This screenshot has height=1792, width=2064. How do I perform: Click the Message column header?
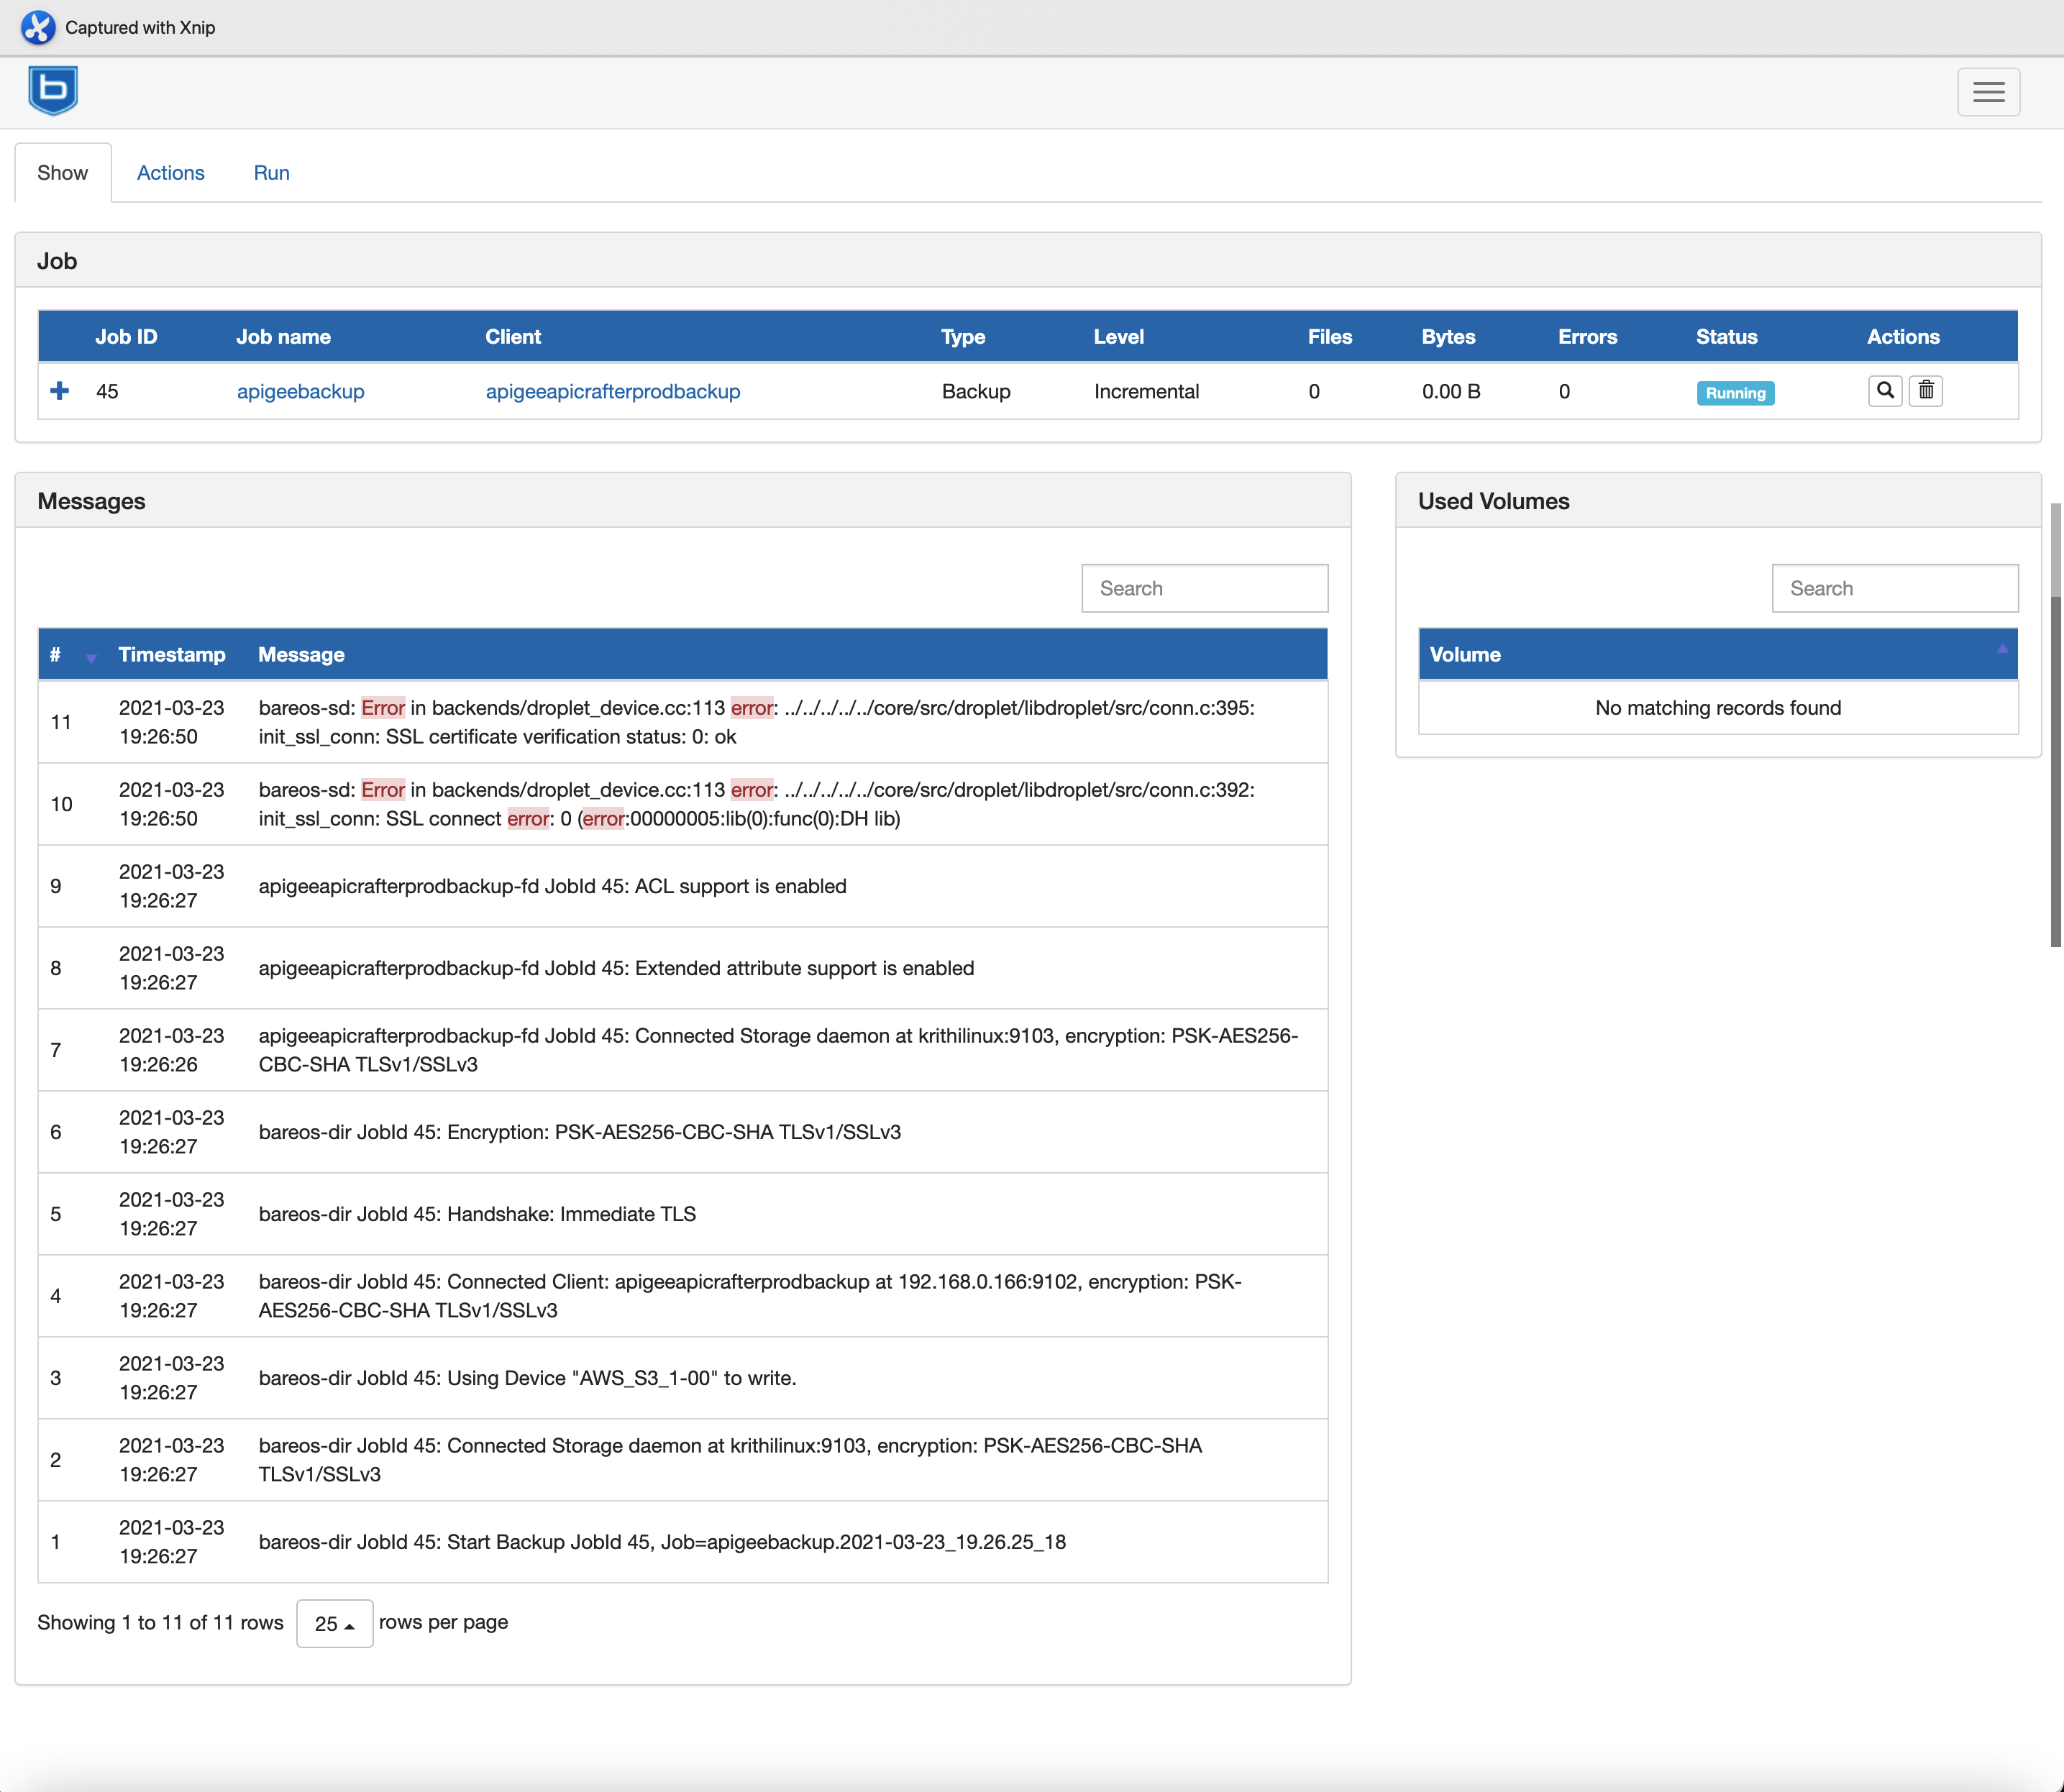tap(301, 655)
